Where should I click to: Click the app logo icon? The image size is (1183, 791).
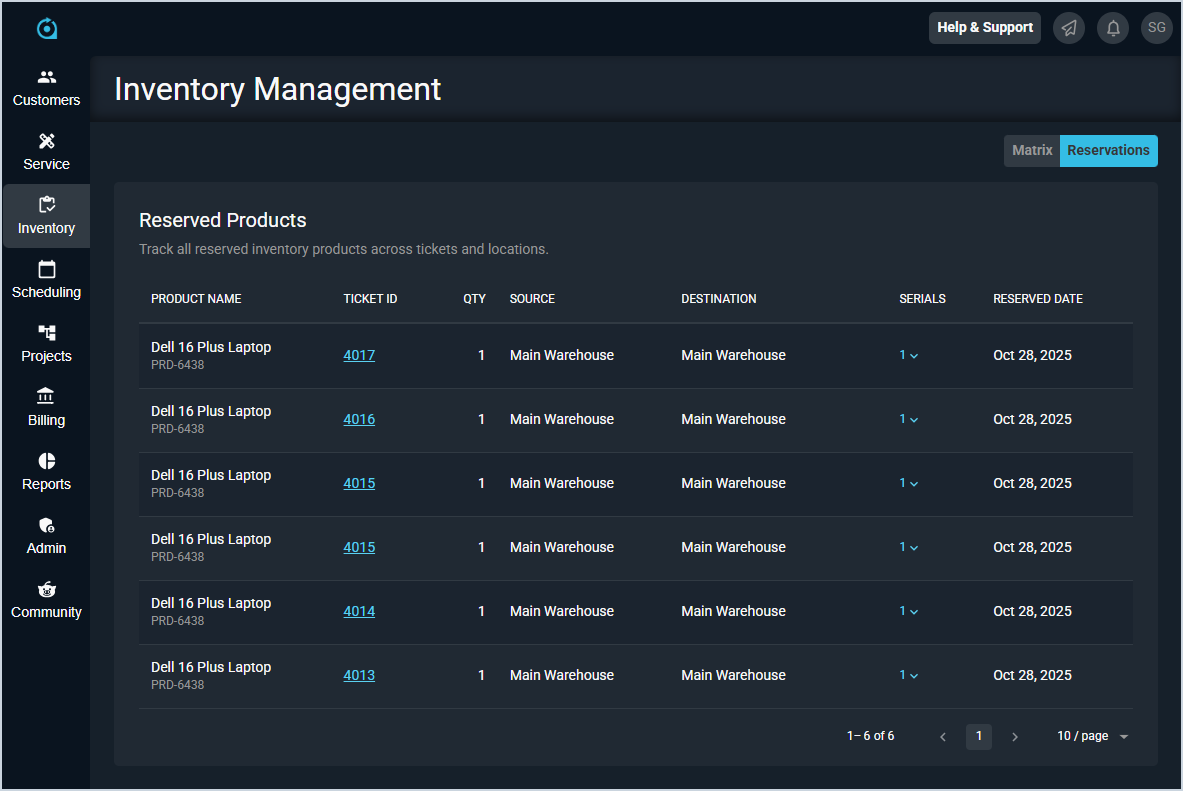pos(47,29)
